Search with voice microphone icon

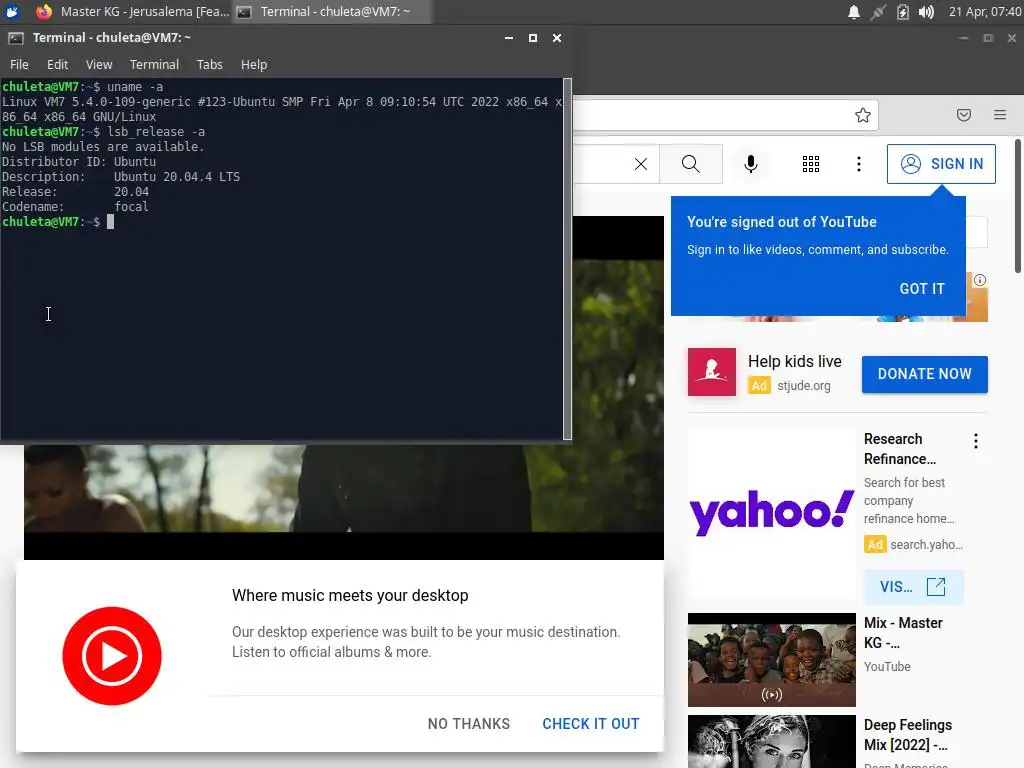(751, 164)
